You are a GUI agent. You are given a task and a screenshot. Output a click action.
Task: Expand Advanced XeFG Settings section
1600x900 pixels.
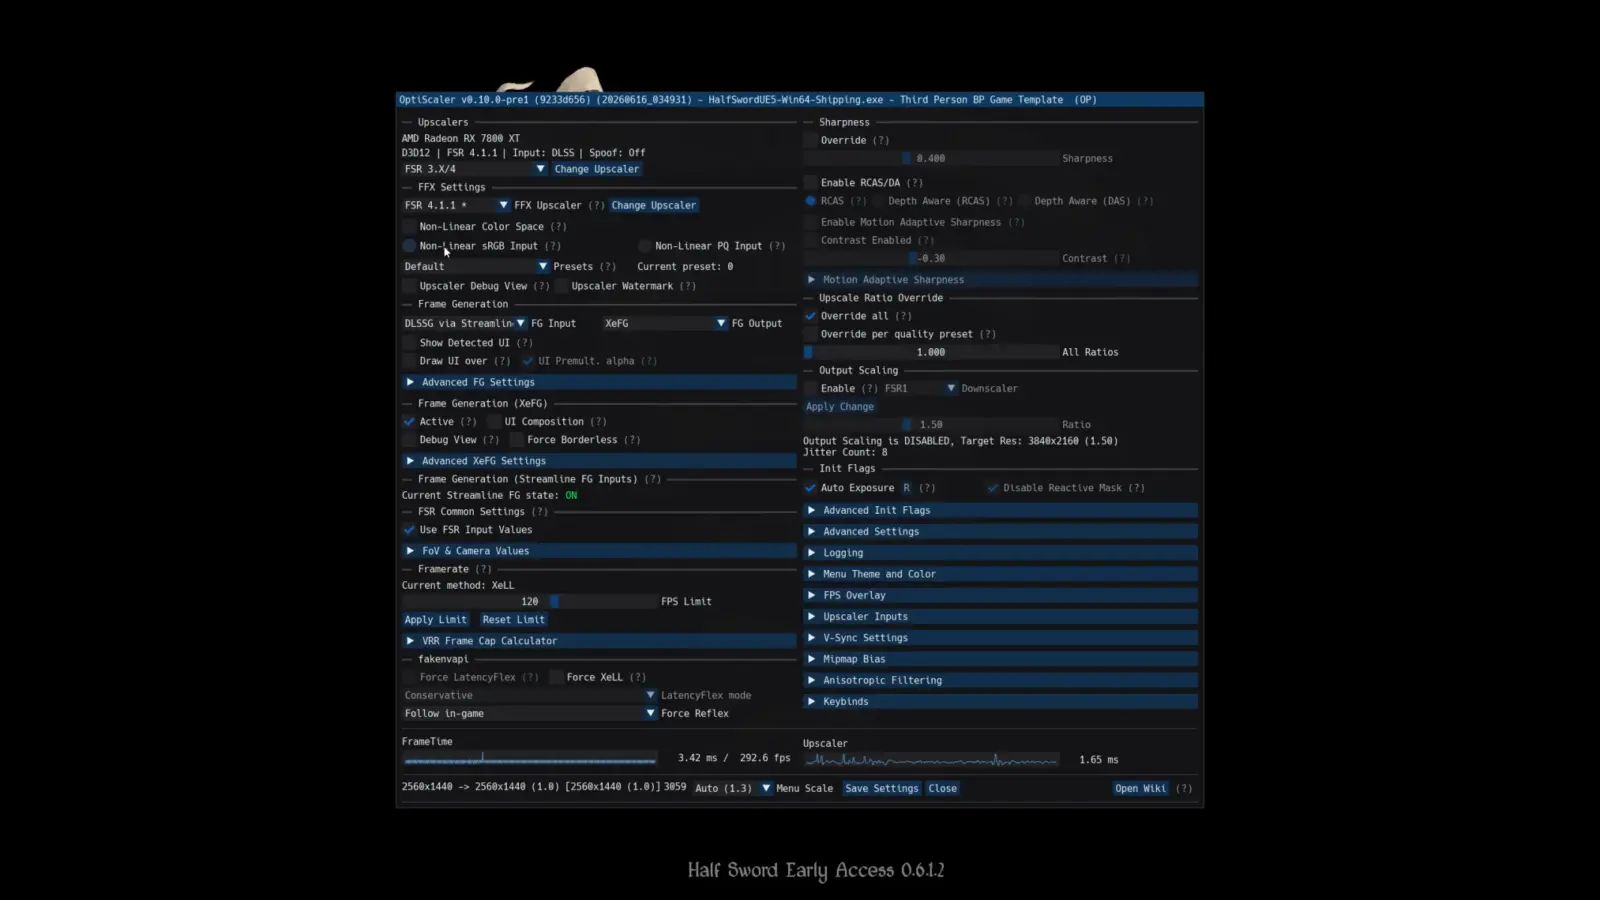(x=599, y=461)
